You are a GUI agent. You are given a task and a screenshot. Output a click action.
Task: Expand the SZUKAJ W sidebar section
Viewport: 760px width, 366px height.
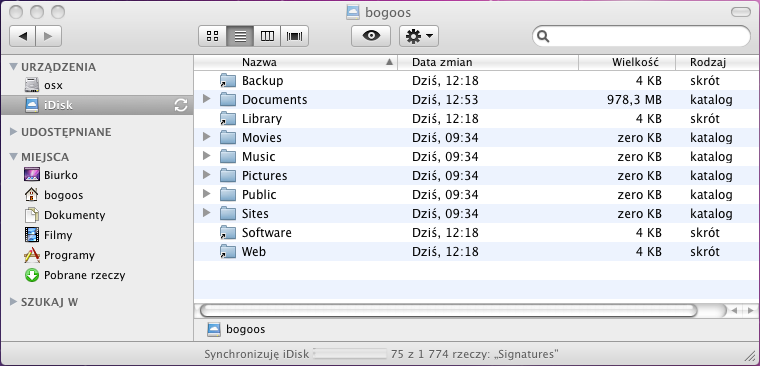pos(14,302)
